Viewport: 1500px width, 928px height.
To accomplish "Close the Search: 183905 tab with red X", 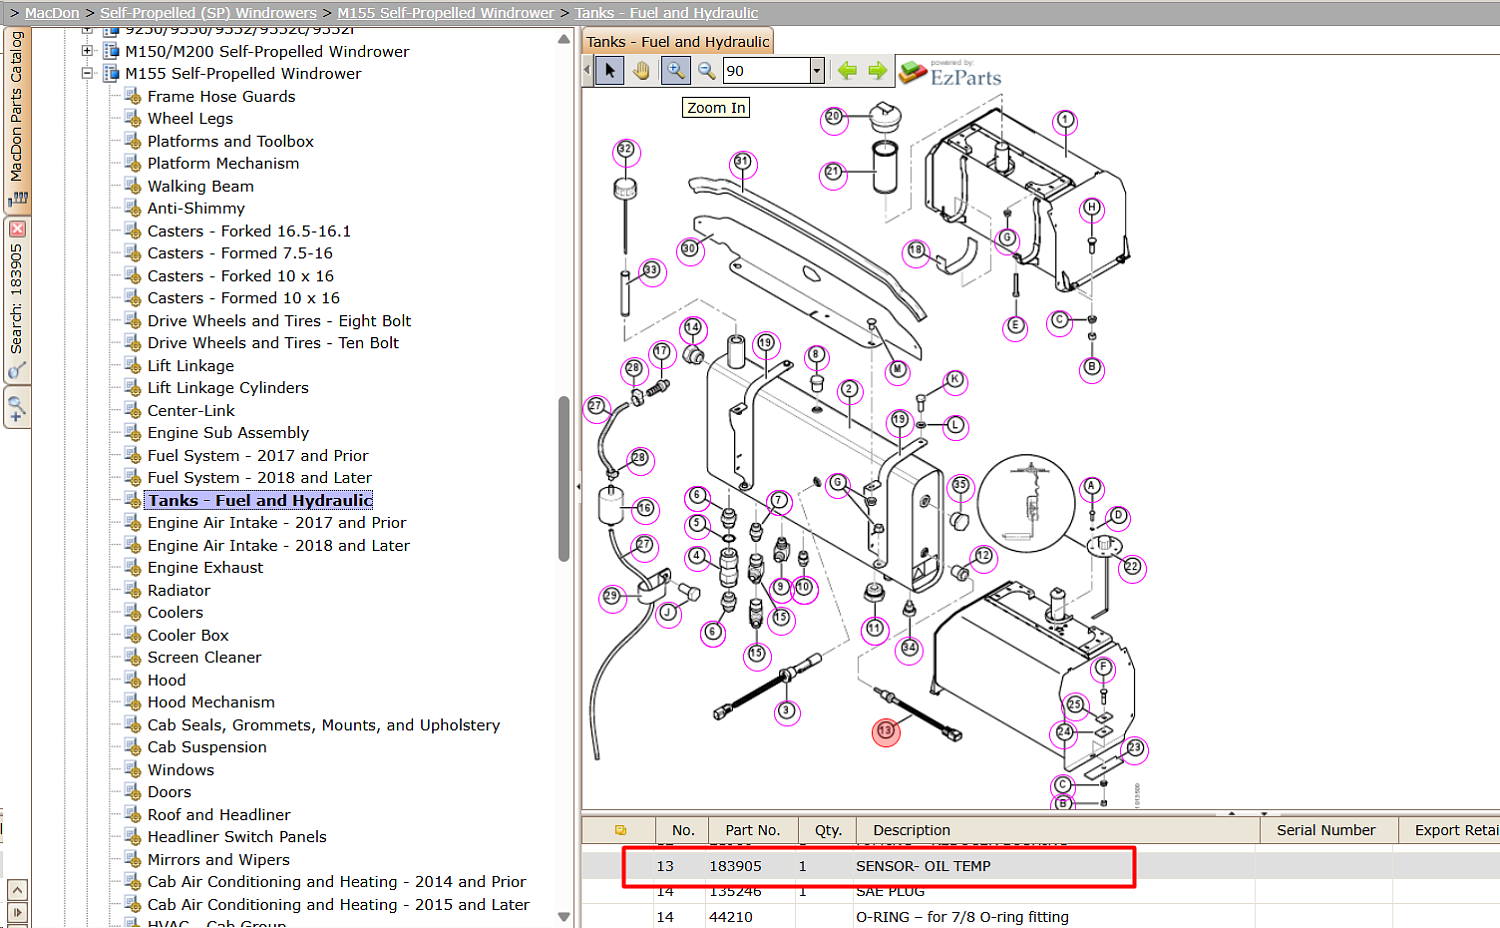I will pyautogui.click(x=17, y=229).
